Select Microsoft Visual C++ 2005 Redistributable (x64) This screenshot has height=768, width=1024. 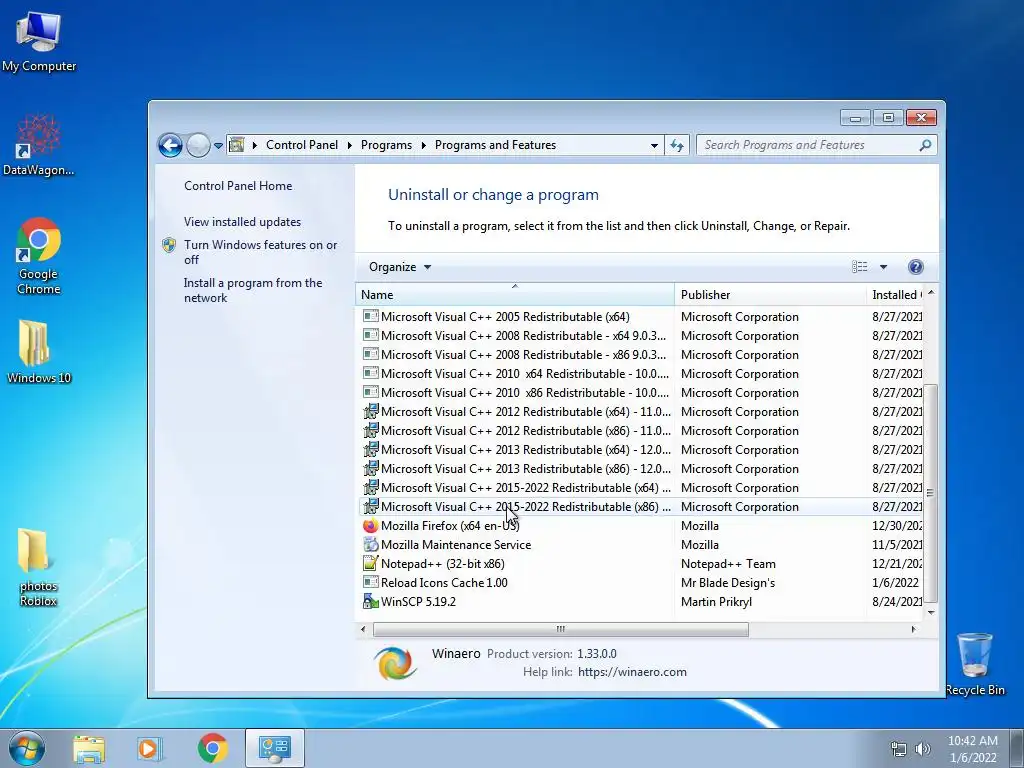(639, 317)
